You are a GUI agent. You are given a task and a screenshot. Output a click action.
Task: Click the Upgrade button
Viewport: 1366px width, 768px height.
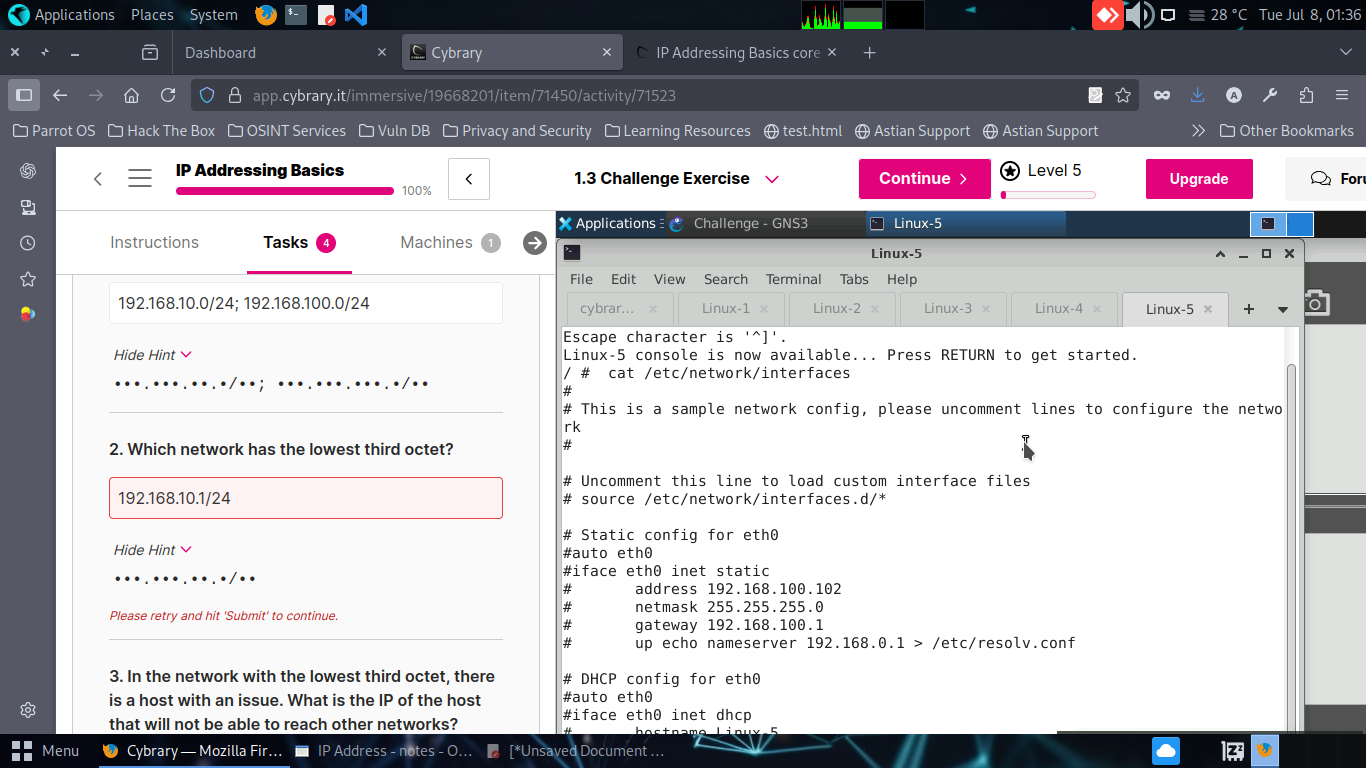point(1198,179)
